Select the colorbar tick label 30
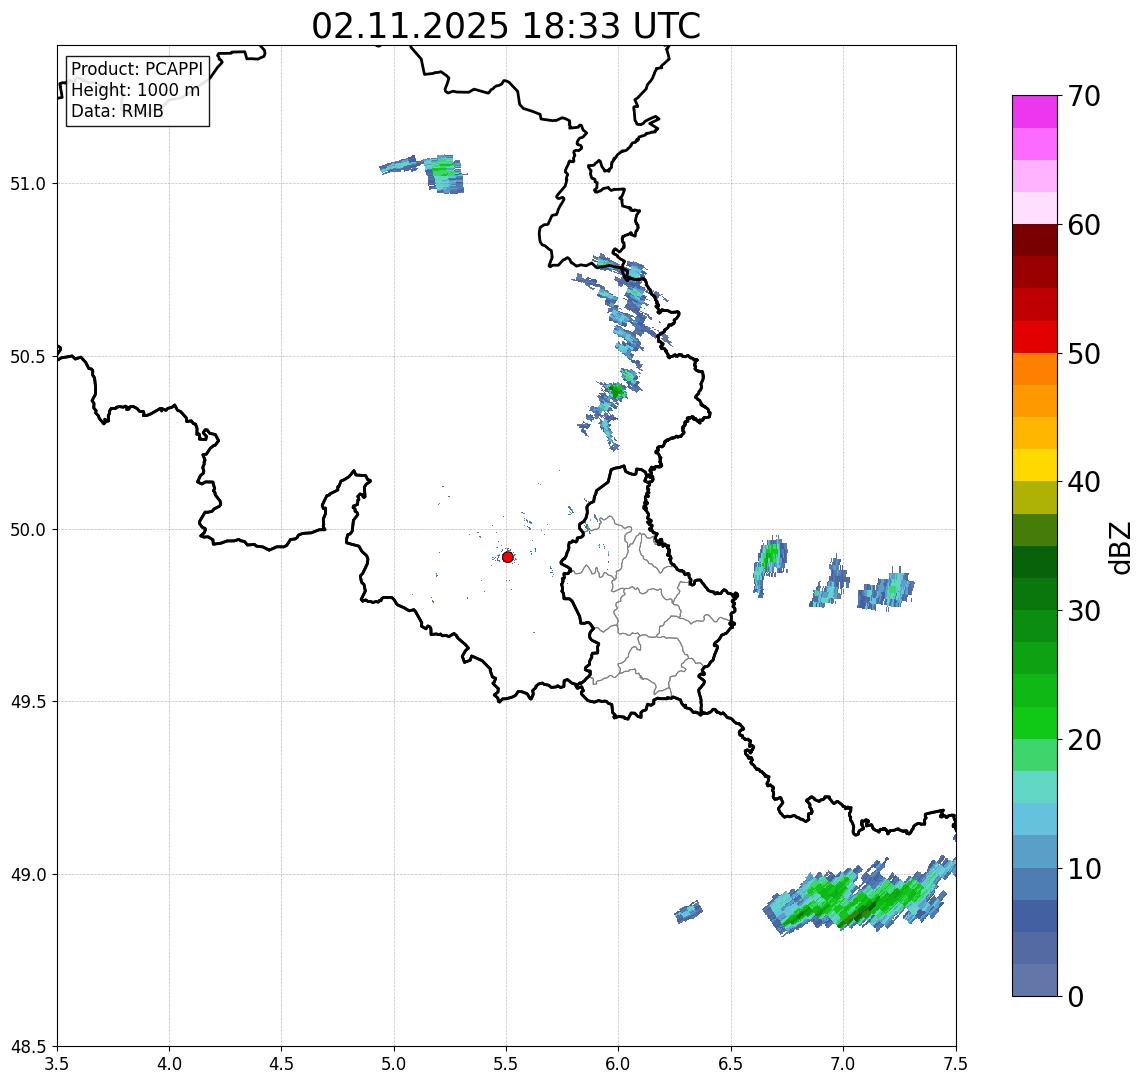1145x1084 pixels. [x=1084, y=611]
